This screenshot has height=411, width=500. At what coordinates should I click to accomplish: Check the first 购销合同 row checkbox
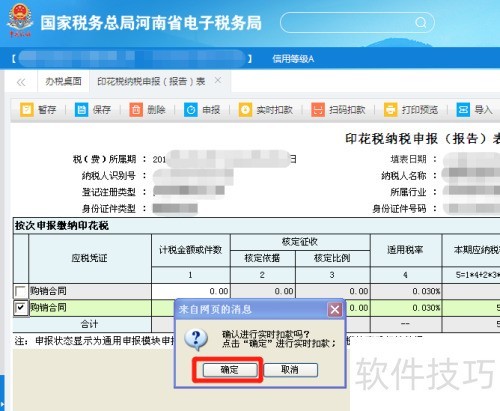click(x=20, y=291)
